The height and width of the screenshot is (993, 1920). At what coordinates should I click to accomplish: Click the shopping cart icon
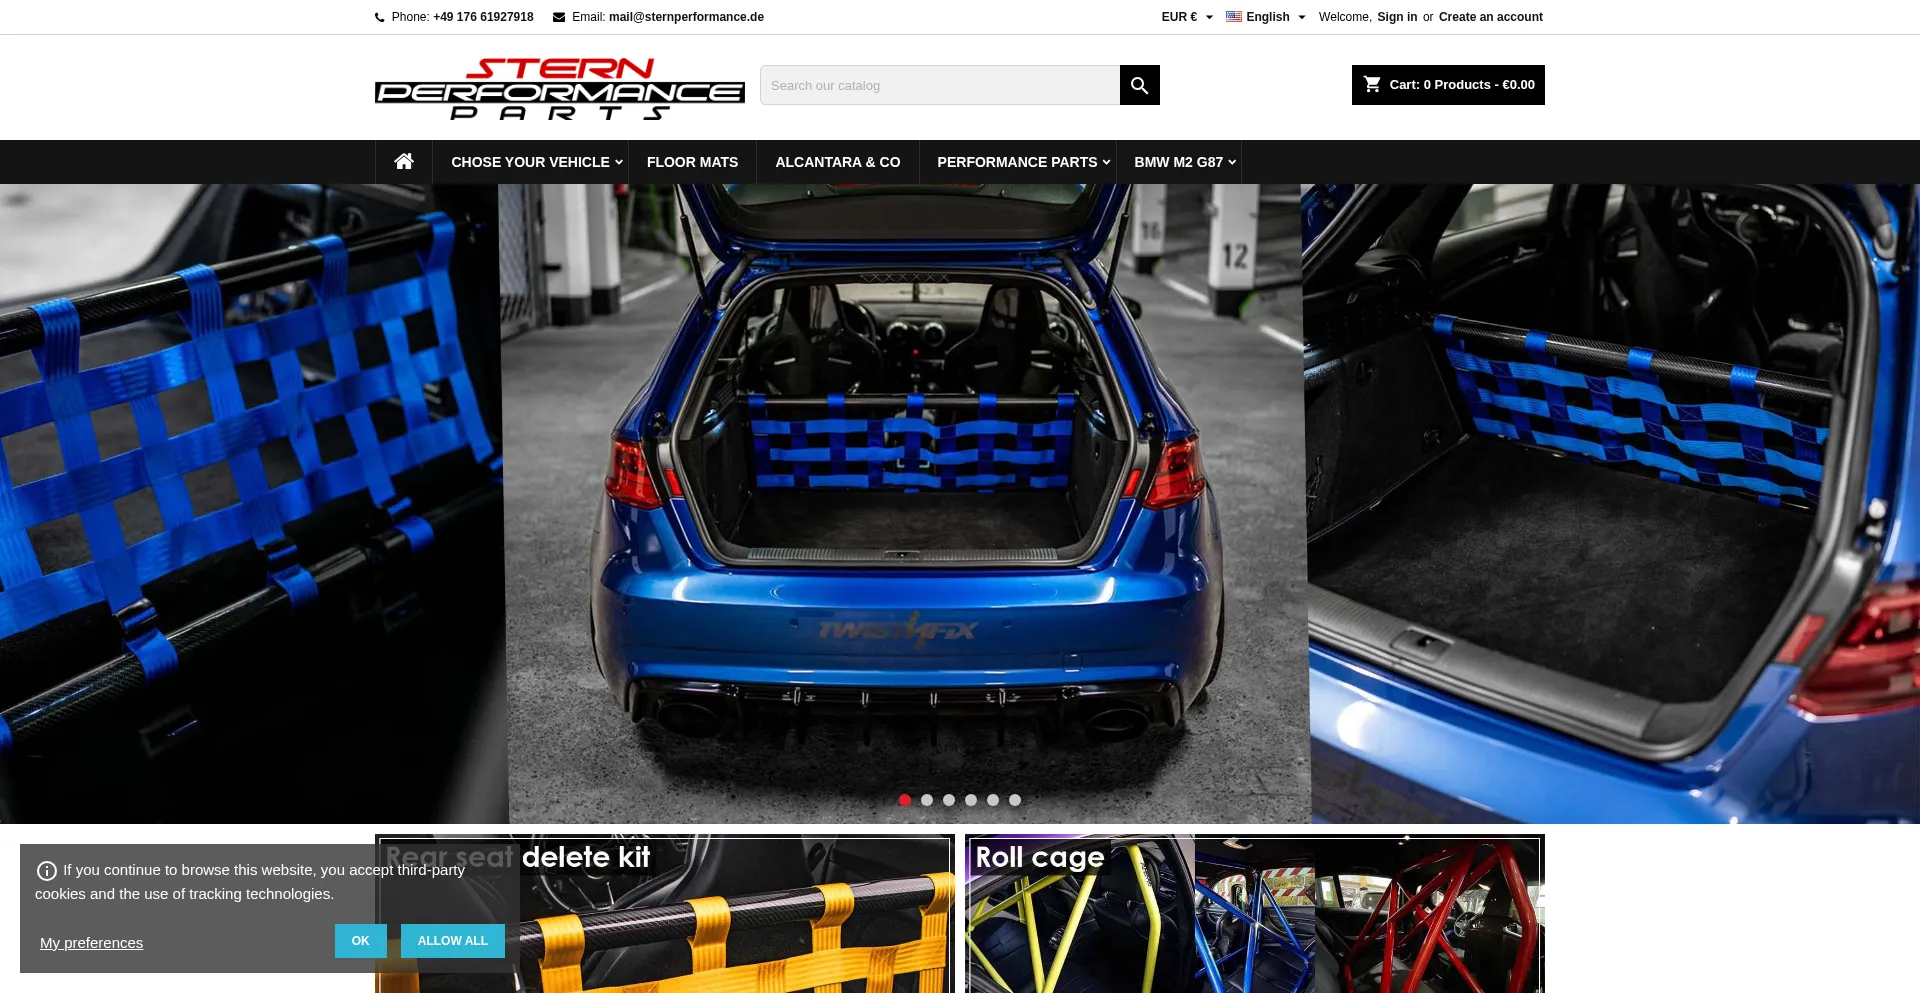(x=1372, y=85)
